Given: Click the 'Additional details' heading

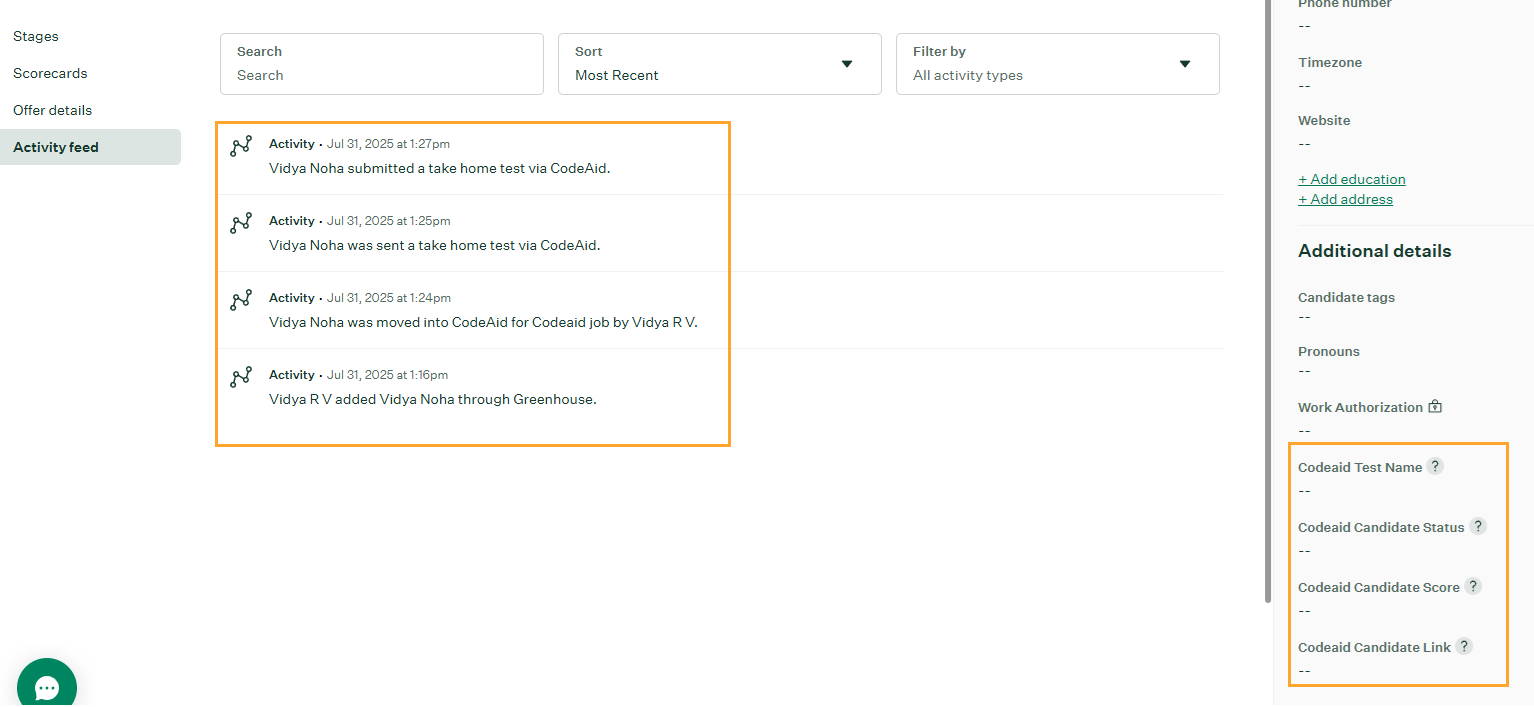Looking at the screenshot, I should pos(1374,251).
